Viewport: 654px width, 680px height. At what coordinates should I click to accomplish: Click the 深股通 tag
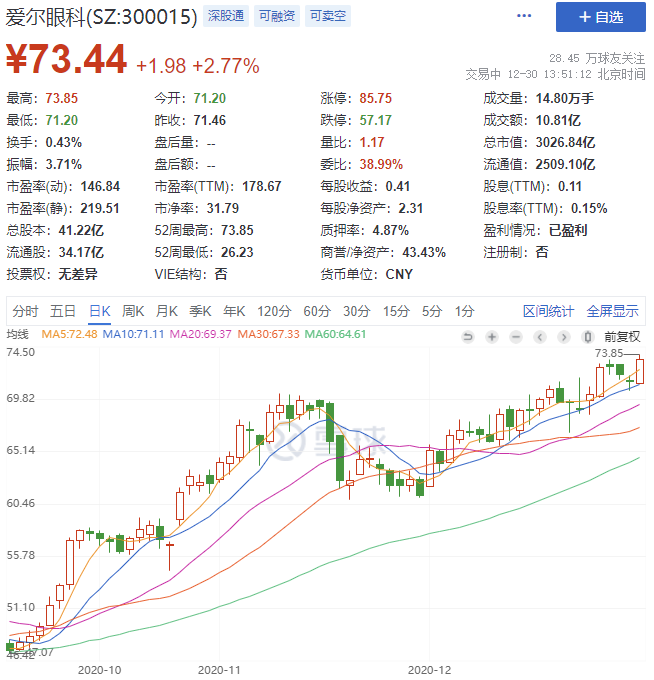226,16
